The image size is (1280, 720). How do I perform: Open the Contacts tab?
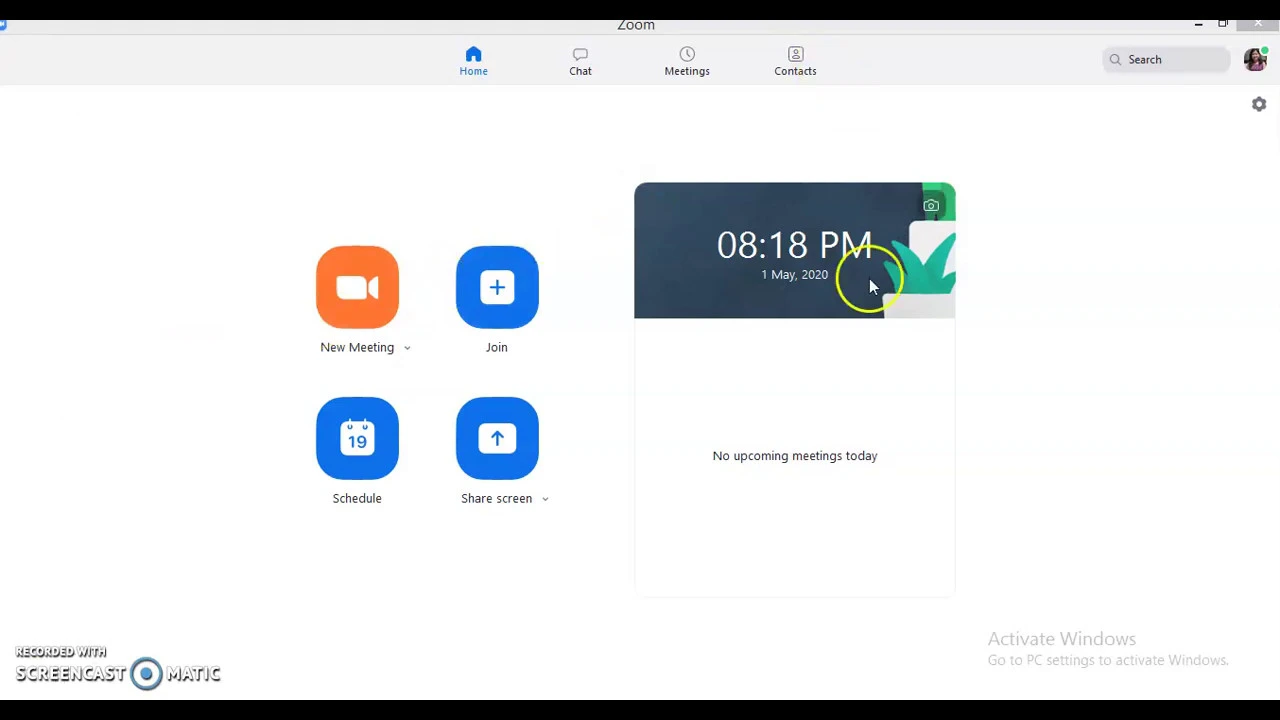(795, 61)
